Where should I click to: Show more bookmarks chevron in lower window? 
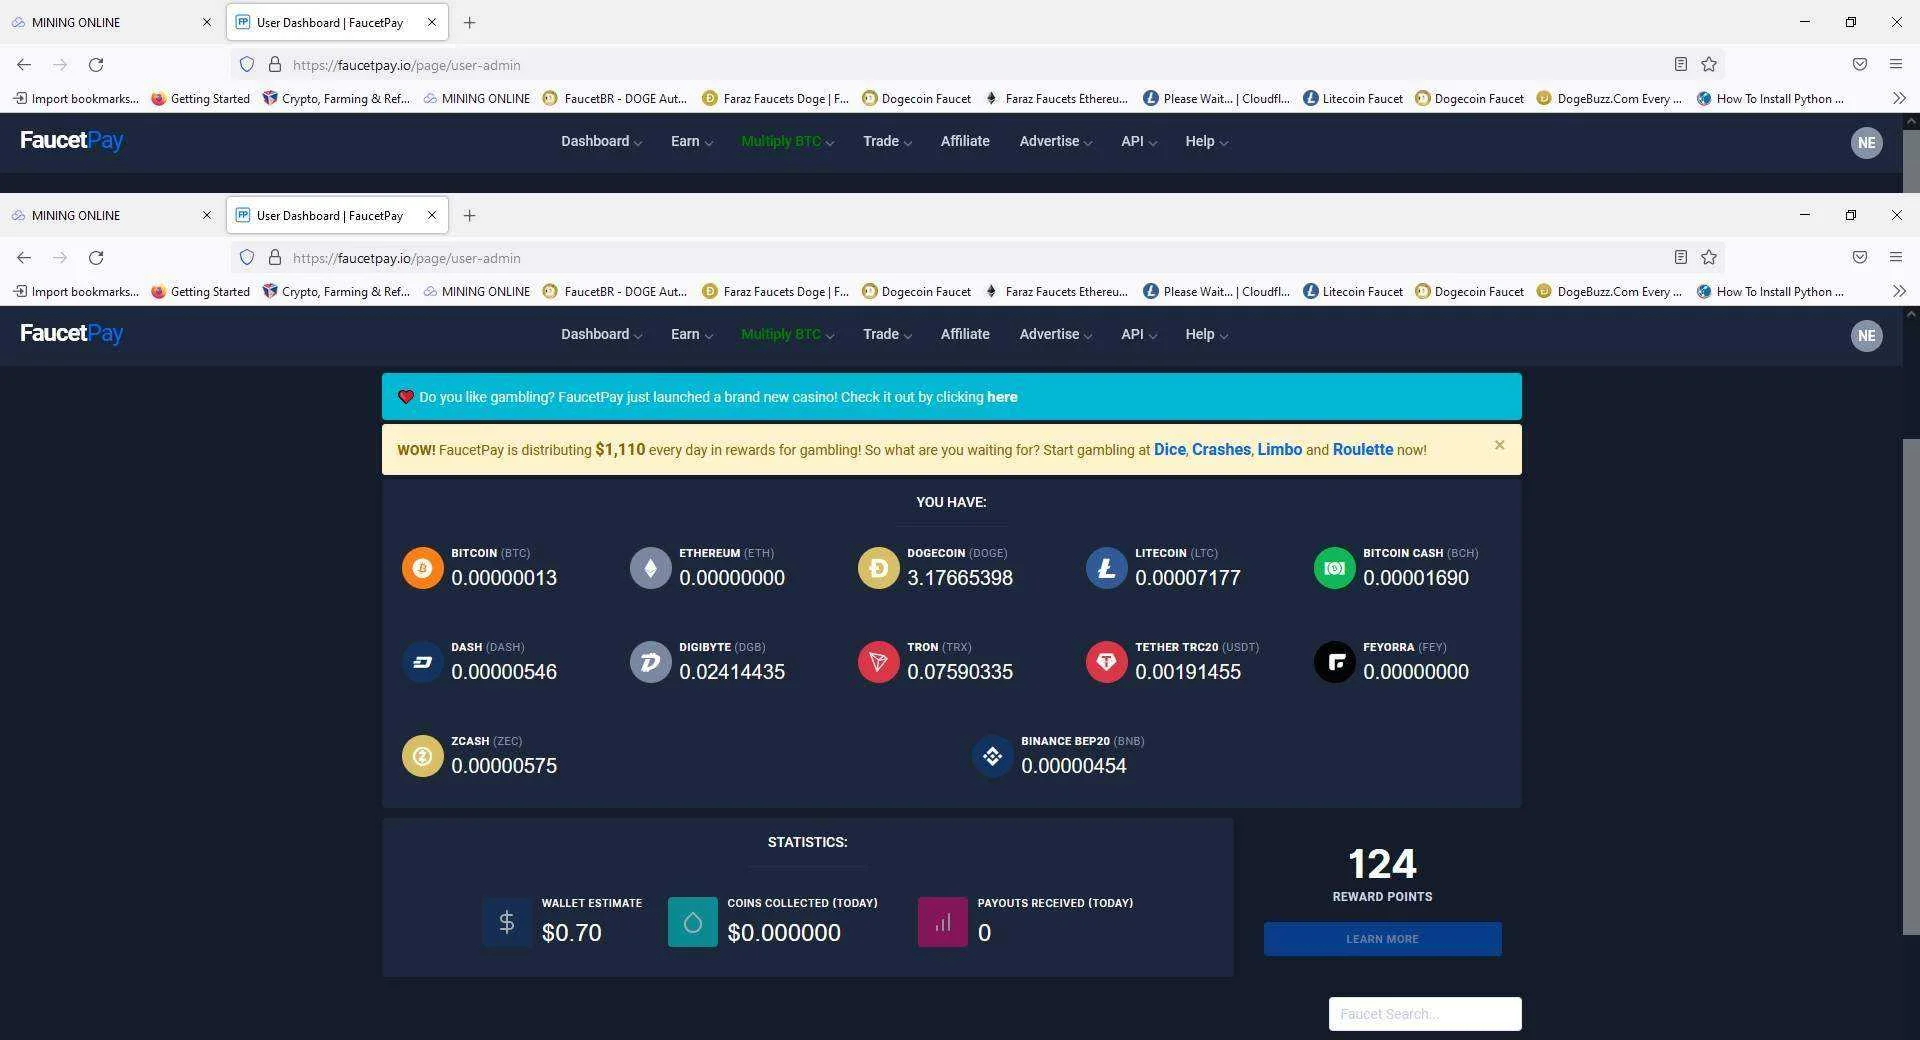(x=1899, y=292)
